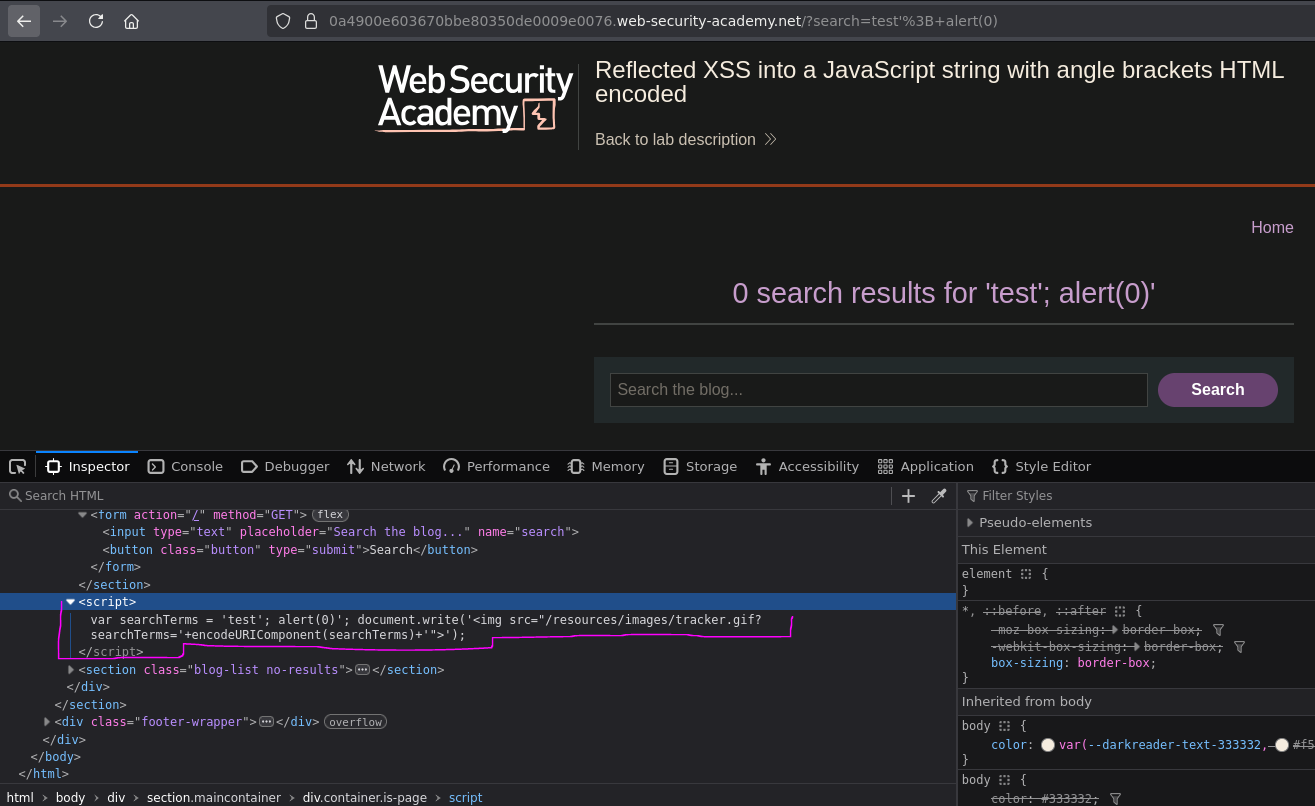This screenshot has height=806, width=1315.
Task: Click the color swatch beside var(--darkreader-text
Action: click(1048, 745)
